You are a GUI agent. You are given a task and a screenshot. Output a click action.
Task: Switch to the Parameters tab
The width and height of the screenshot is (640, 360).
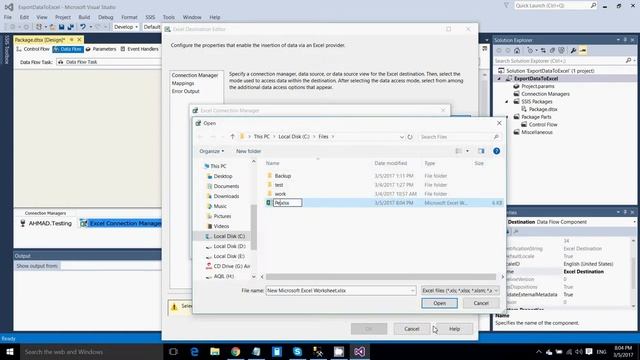[101, 49]
